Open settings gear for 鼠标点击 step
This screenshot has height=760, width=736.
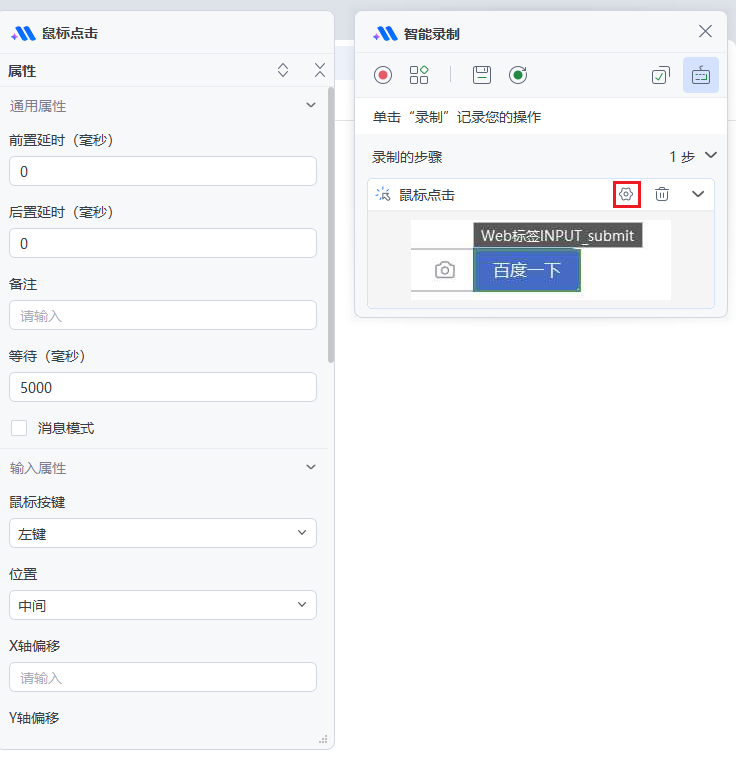pyautogui.click(x=626, y=194)
